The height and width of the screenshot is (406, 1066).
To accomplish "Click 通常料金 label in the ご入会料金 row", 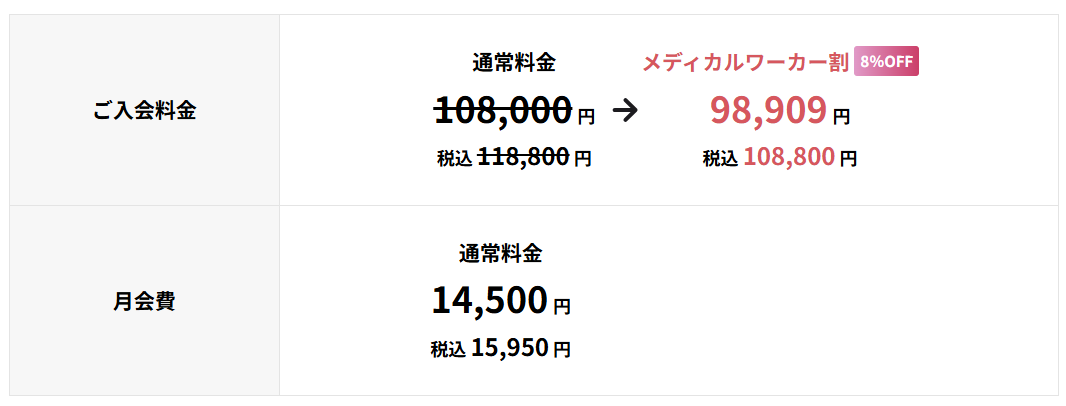I will [514, 63].
